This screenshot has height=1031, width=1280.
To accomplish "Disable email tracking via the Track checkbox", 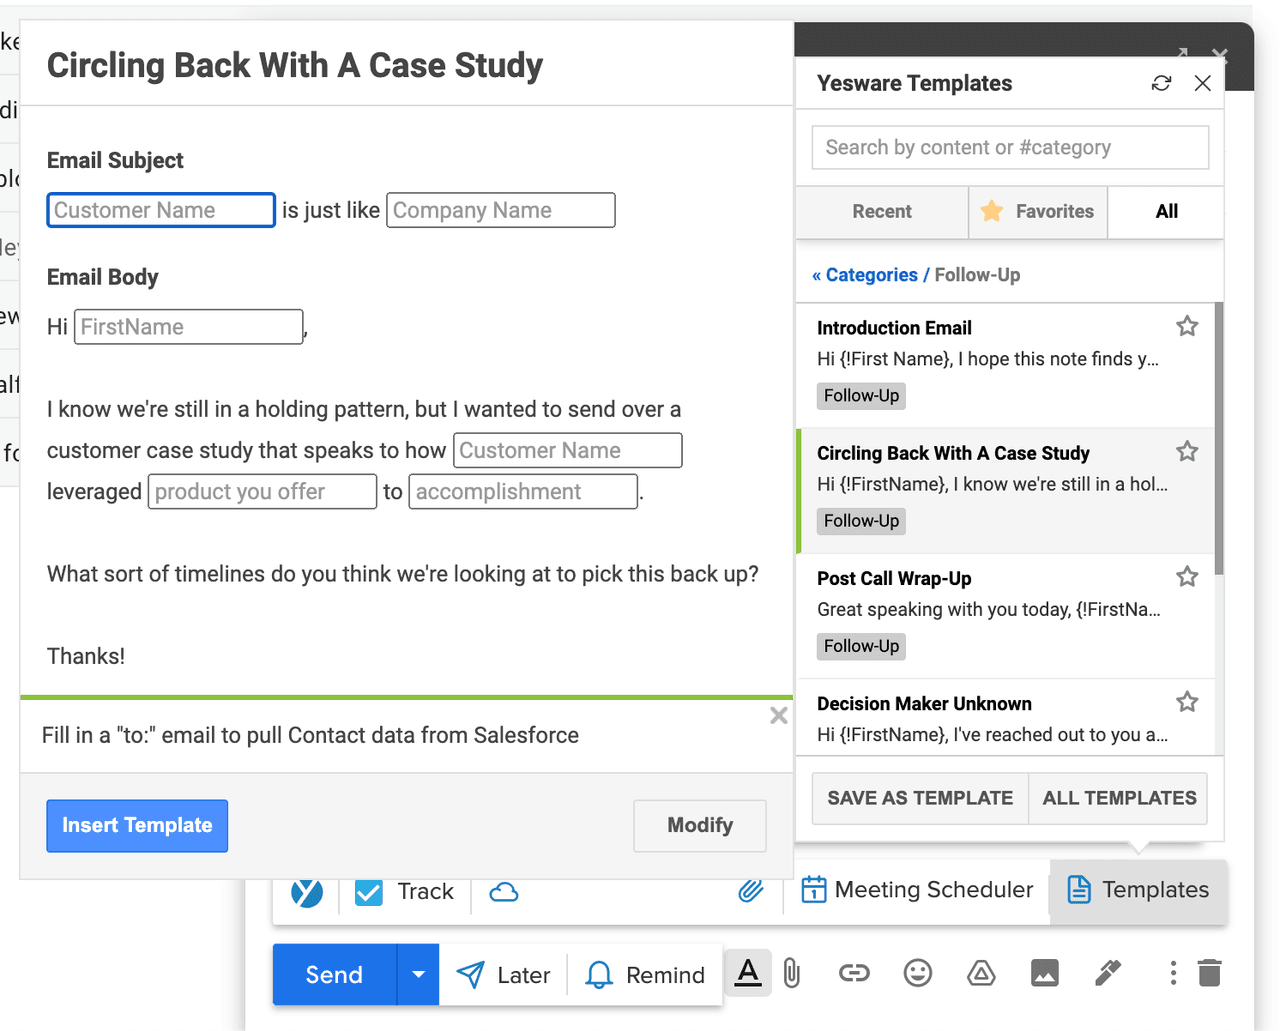I will pyautogui.click(x=368, y=891).
